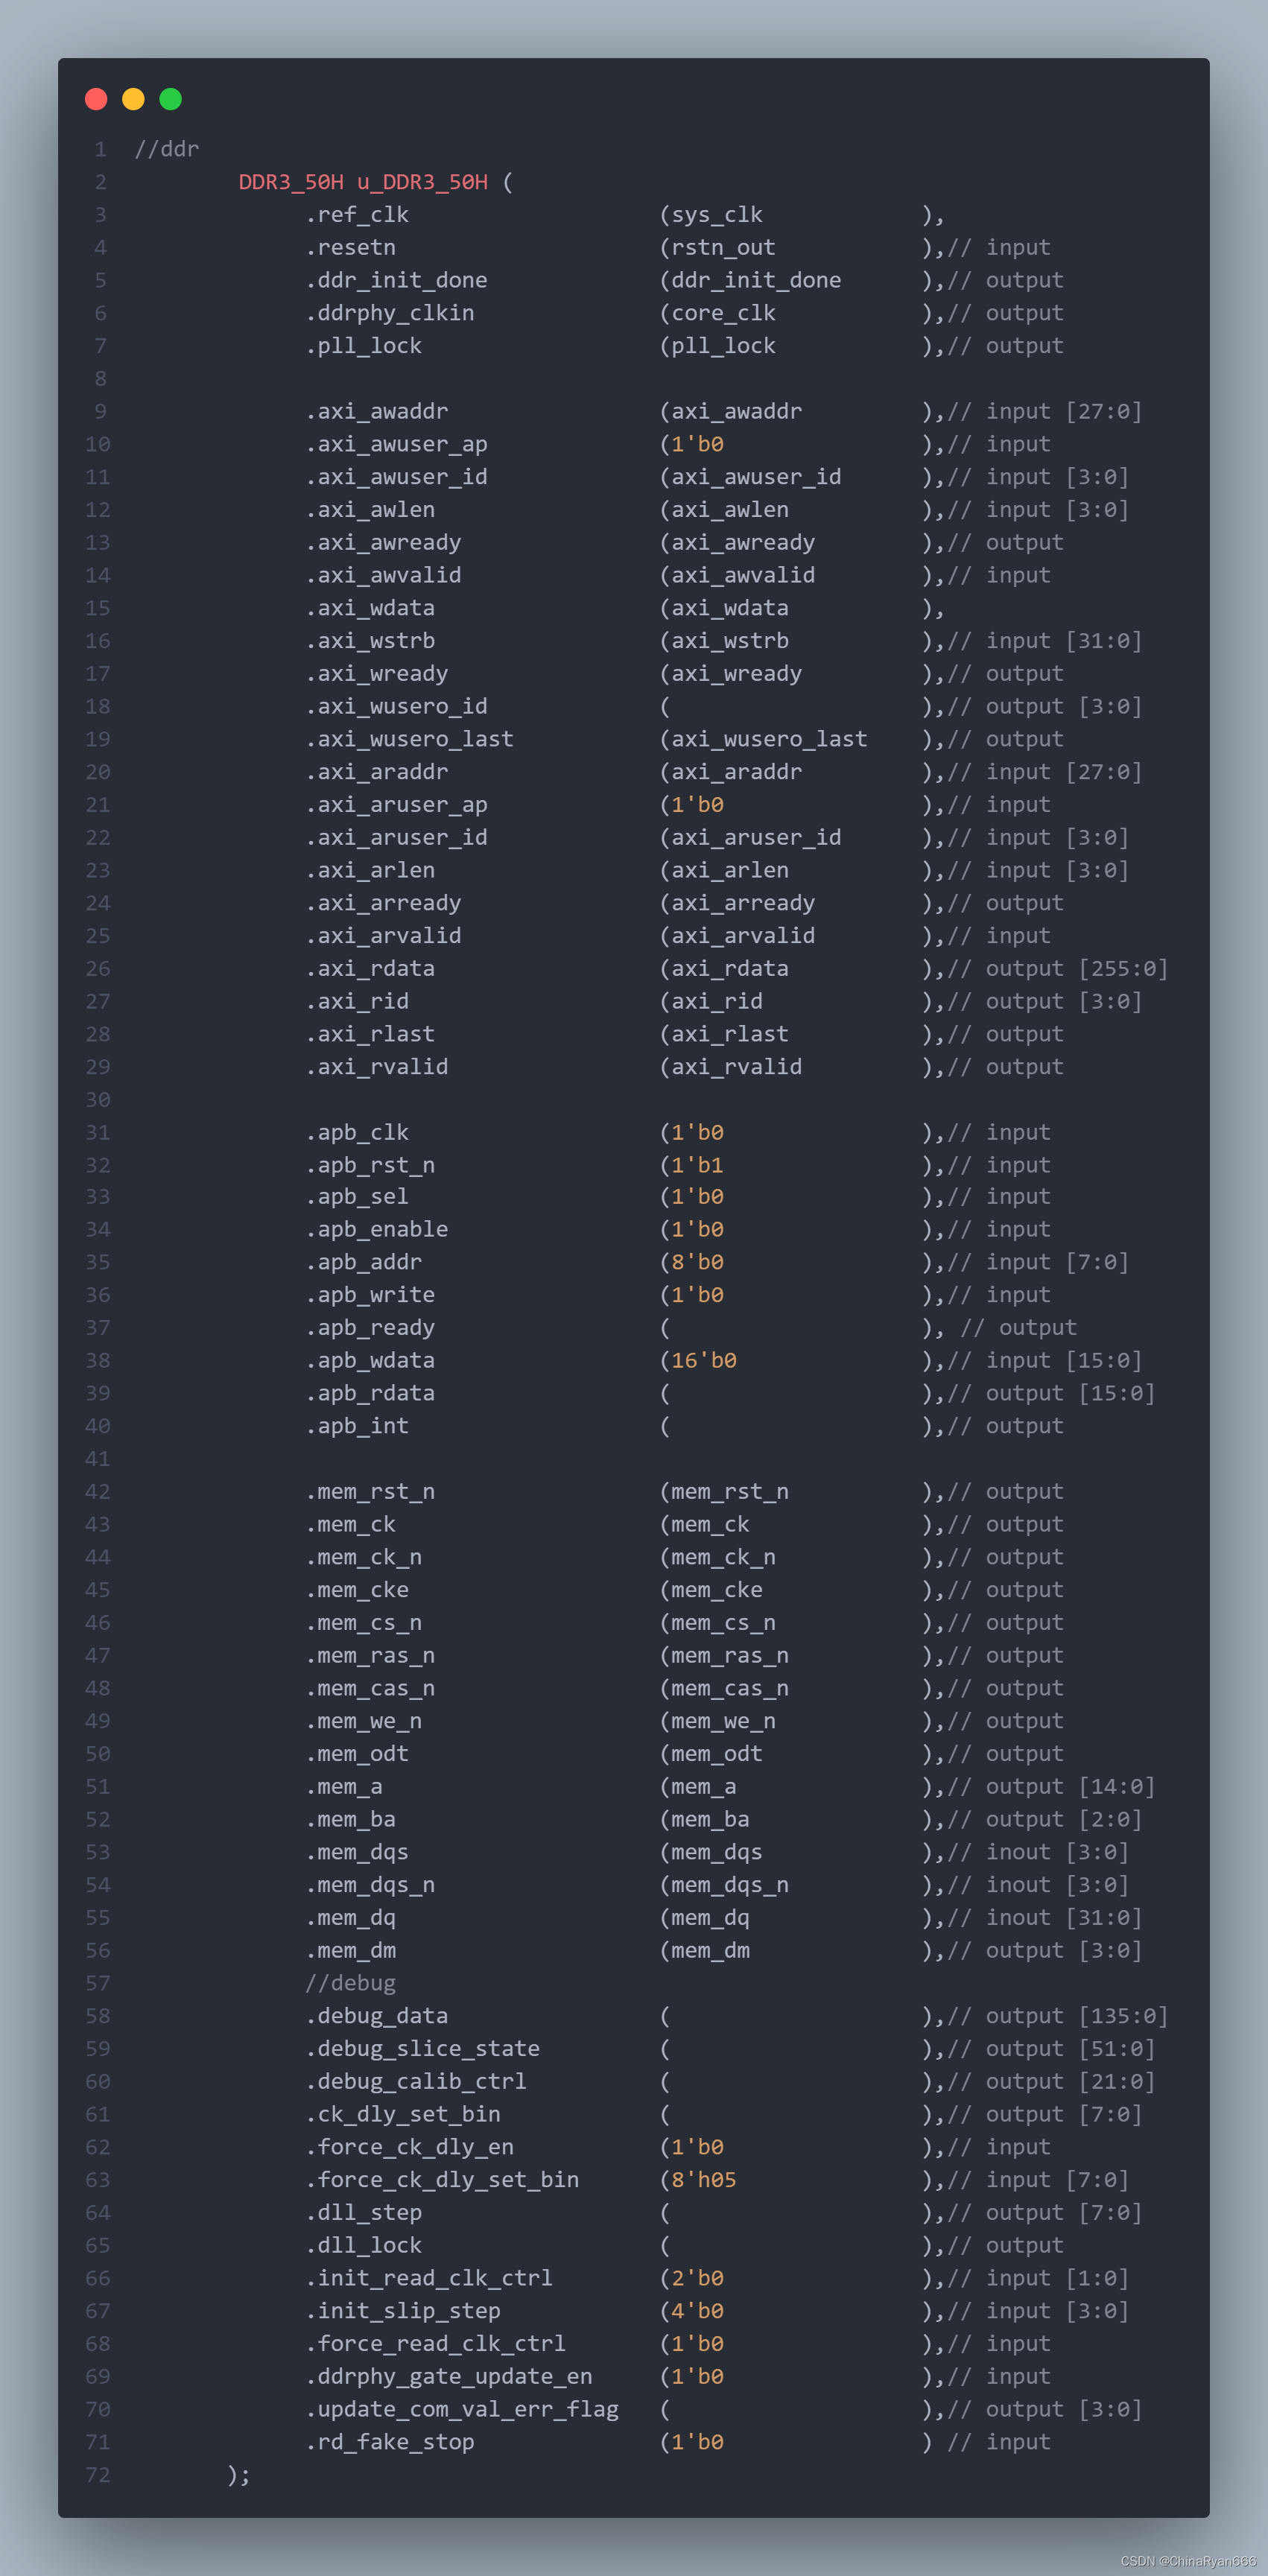
Task: Click the '.apb_write' port name
Action: (370, 1296)
